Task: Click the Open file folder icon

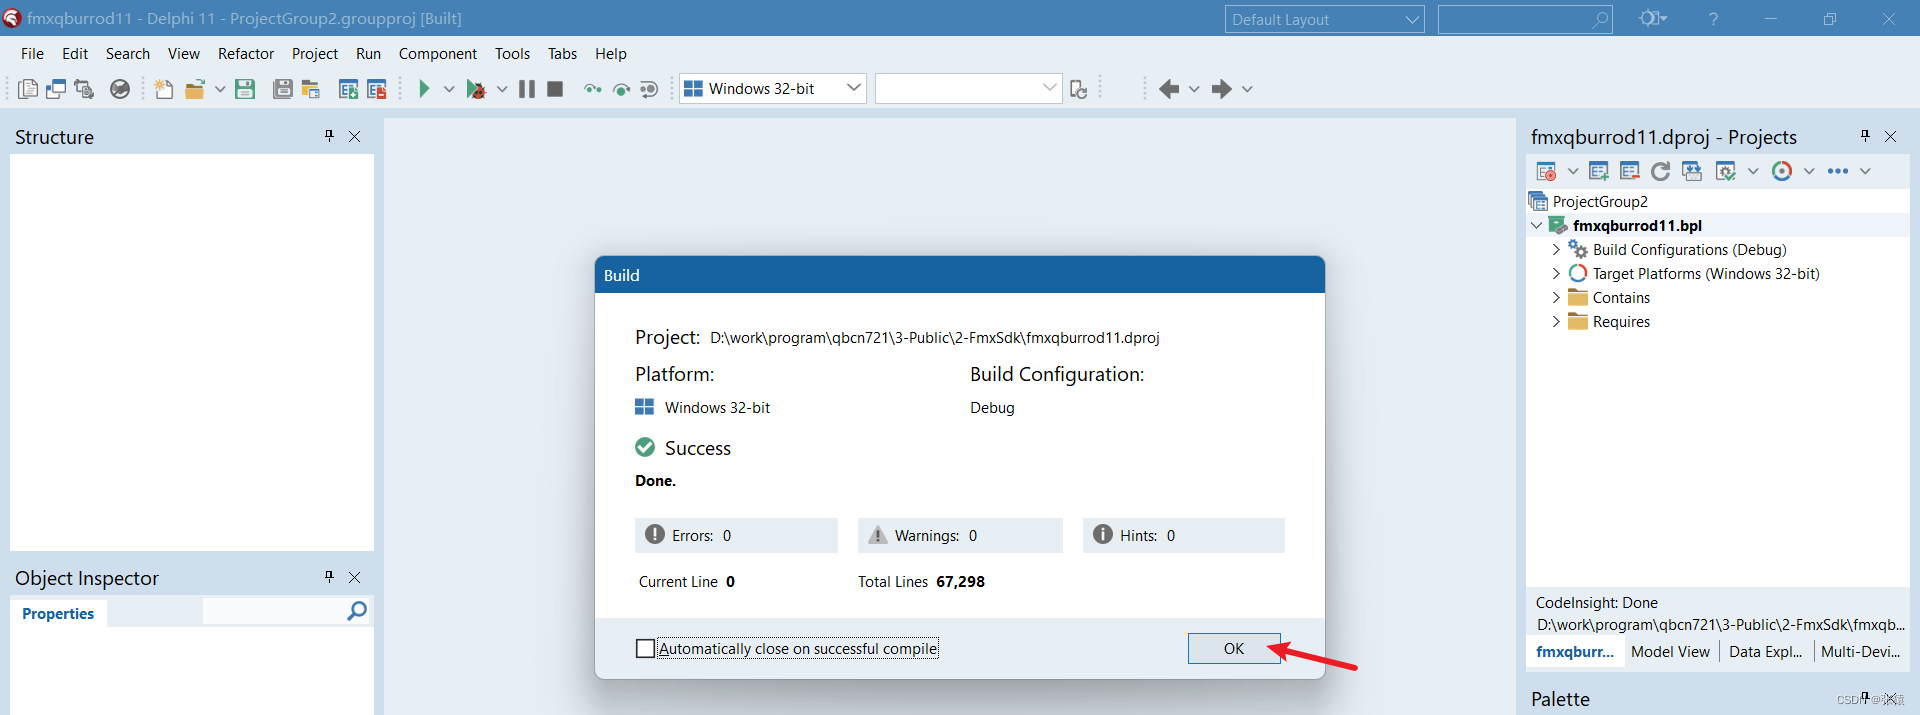Action: tap(195, 89)
